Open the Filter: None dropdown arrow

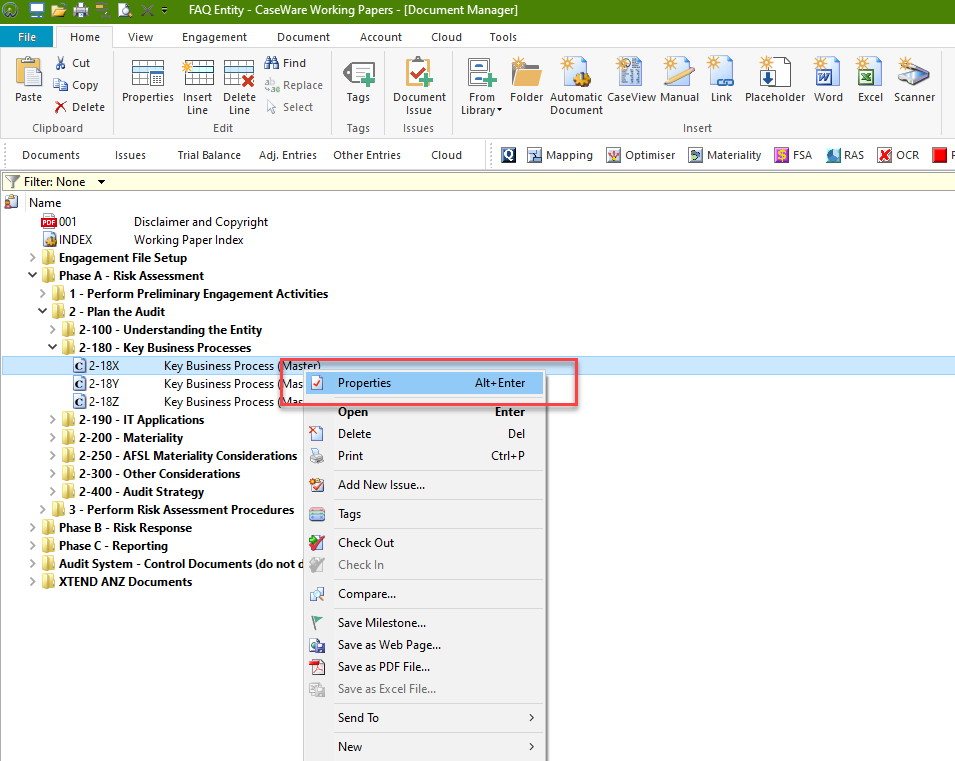102,182
